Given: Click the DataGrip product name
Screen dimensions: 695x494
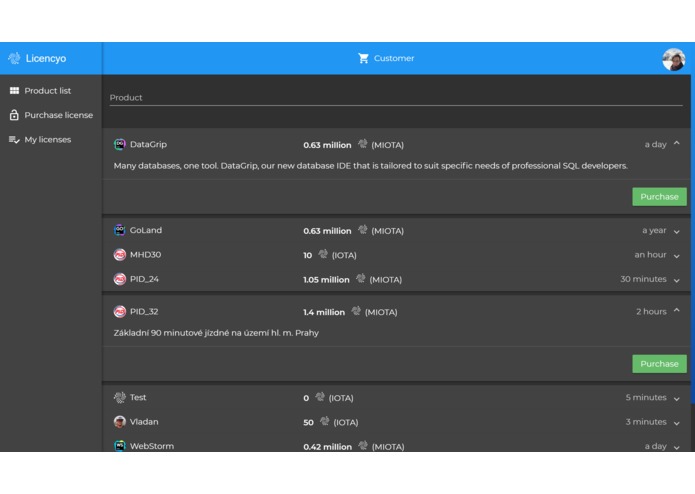Looking at the screenshot, I should click(148, 144).
